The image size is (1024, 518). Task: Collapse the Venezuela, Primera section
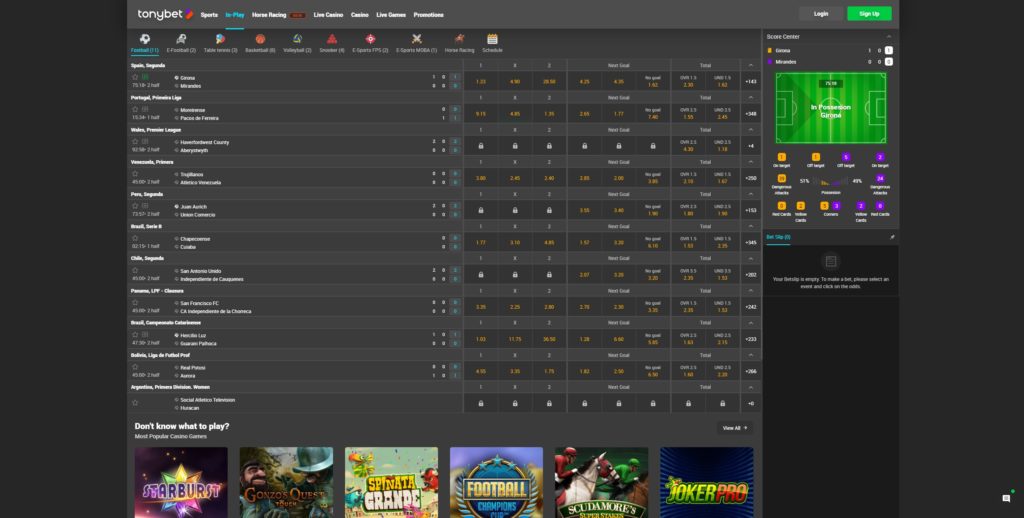tap(750, 162)
